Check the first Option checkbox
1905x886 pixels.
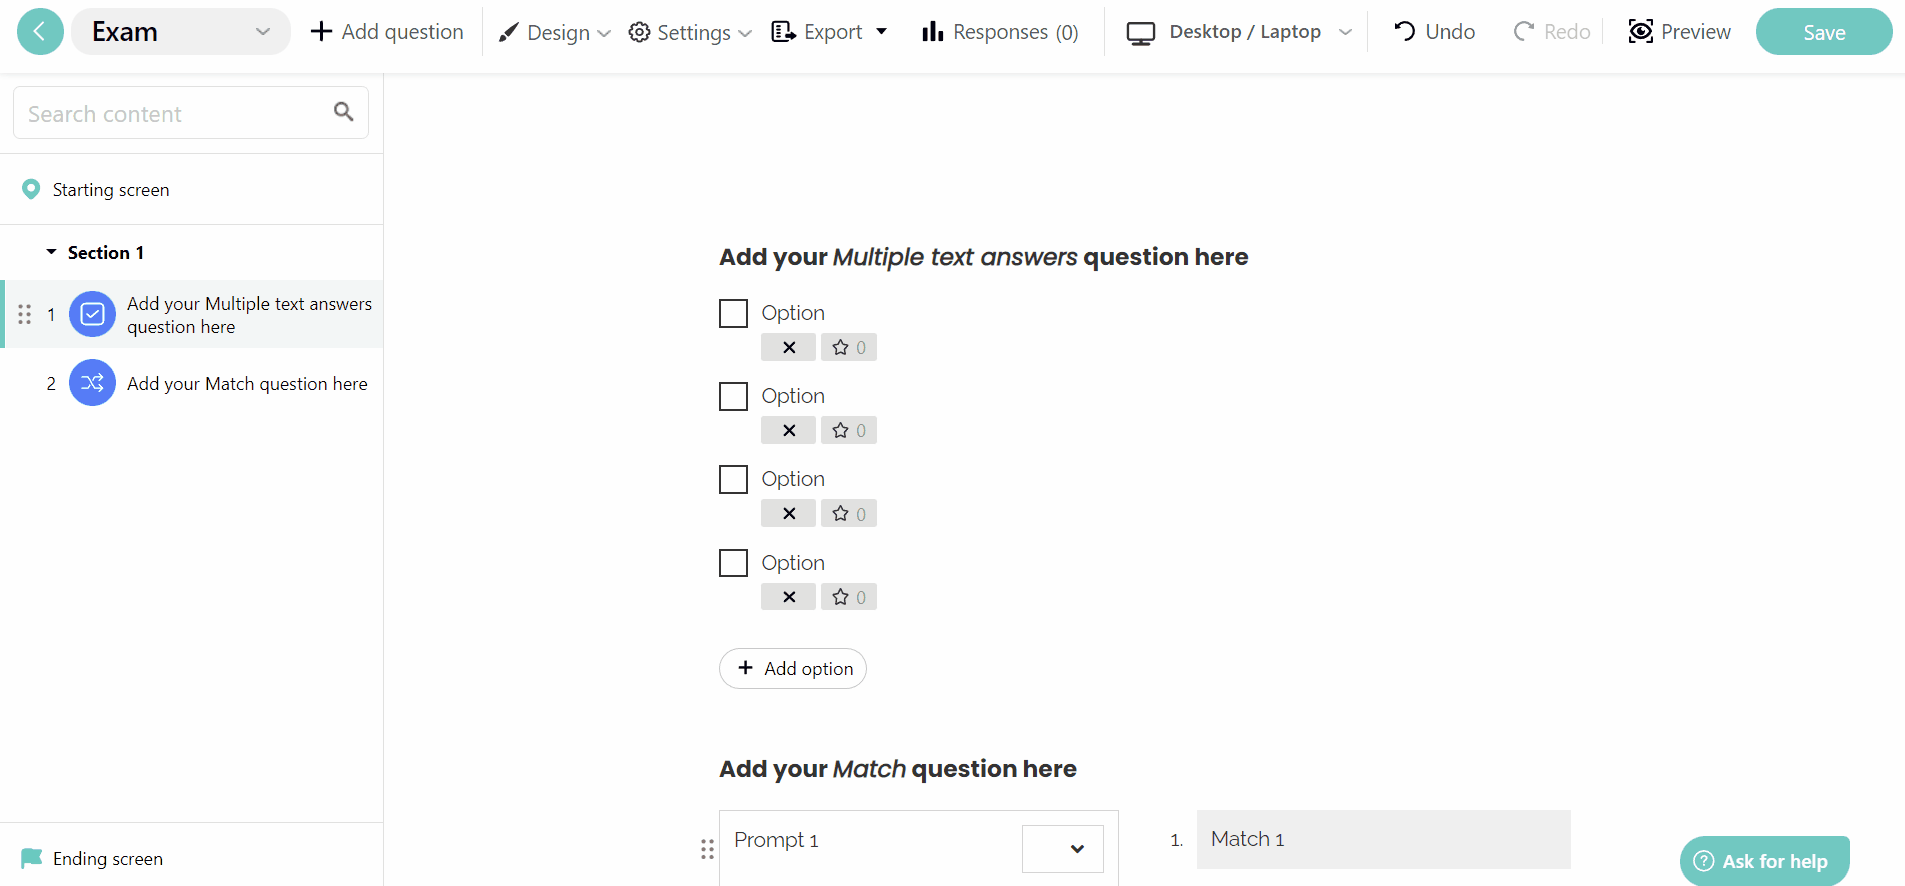[733, 313]
